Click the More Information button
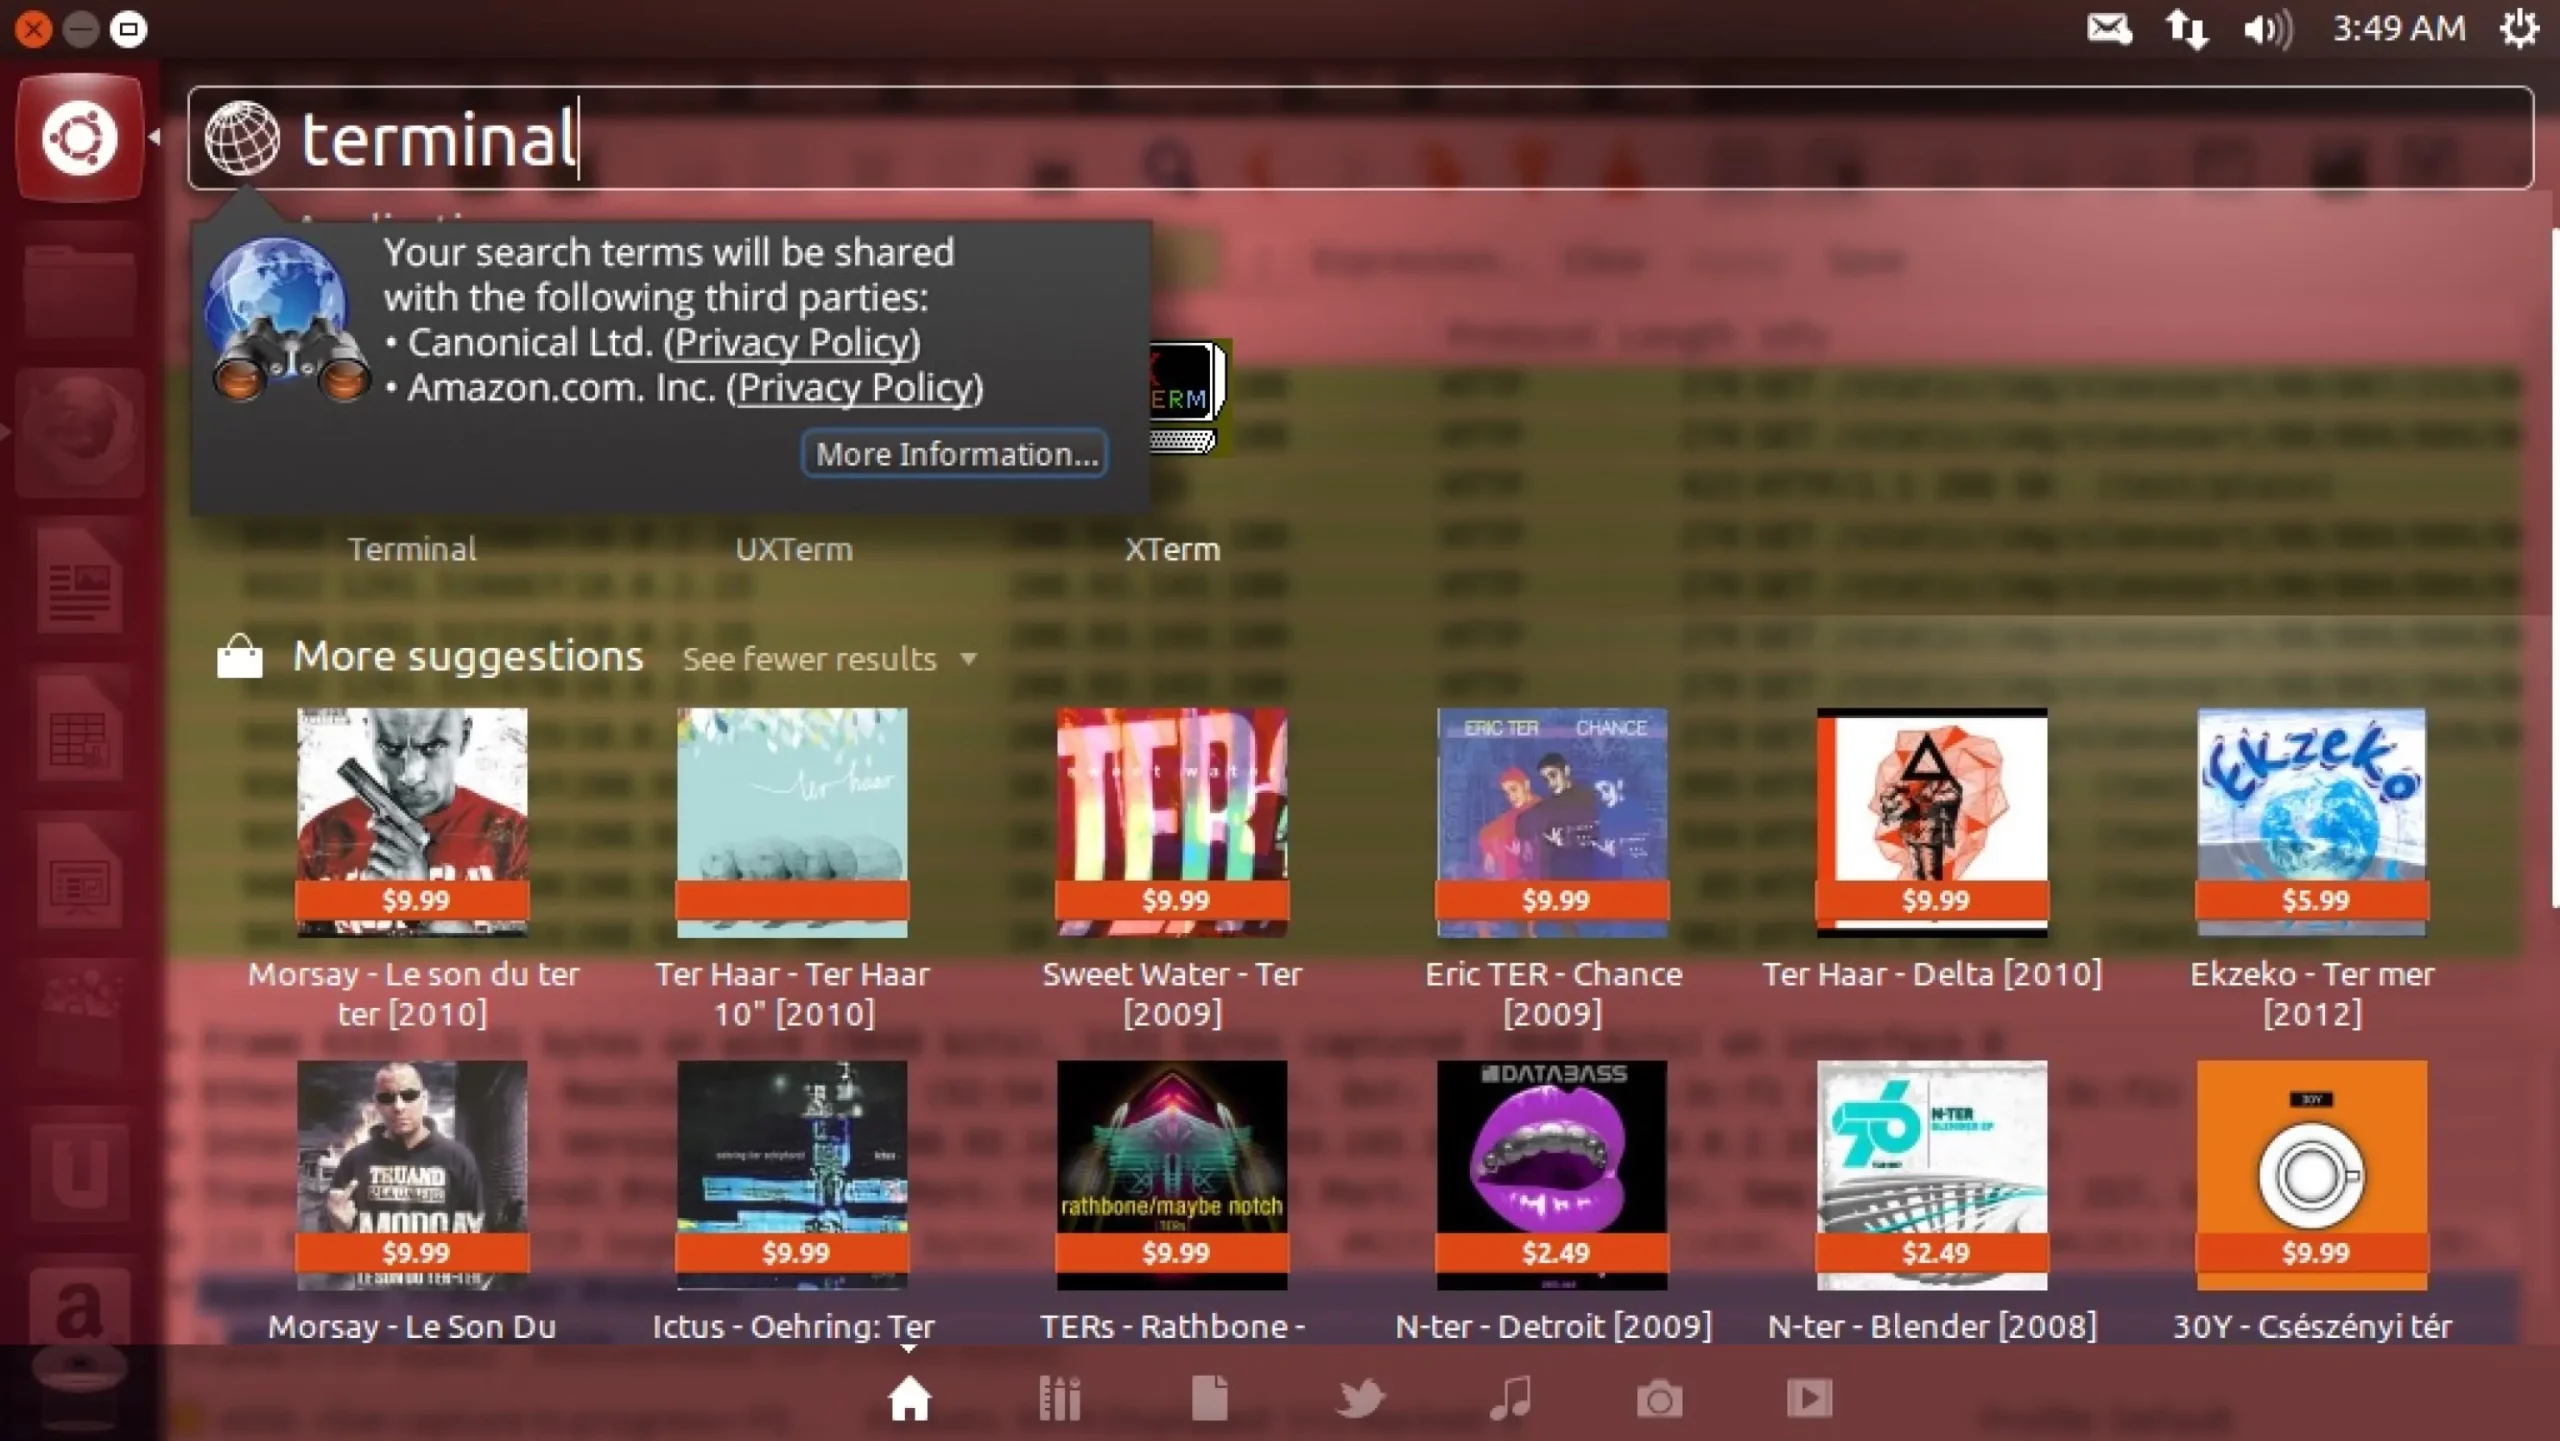This screenshot has height=1441, width=2560. click(x=955, y=454)
